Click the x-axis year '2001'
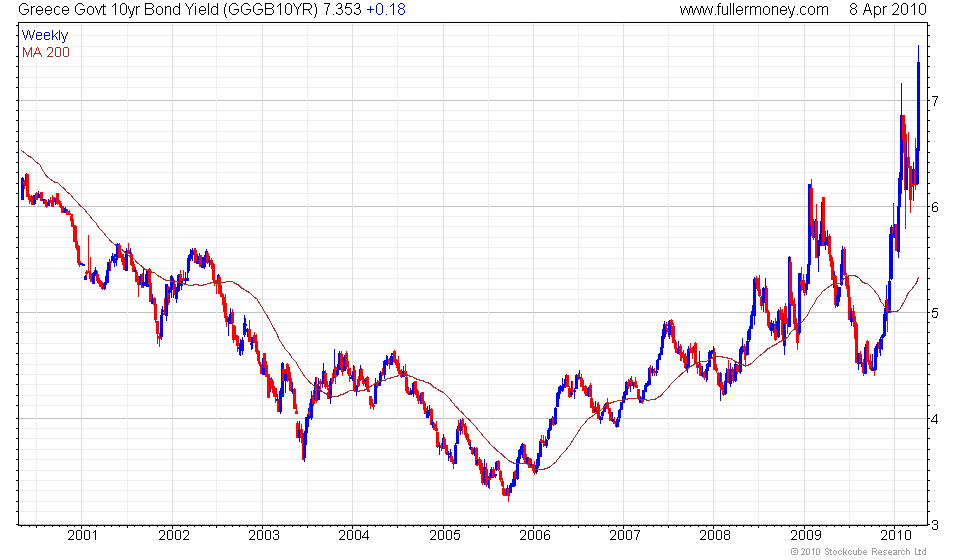The width and height of the screenshot is (980, 560). point(82,536)
